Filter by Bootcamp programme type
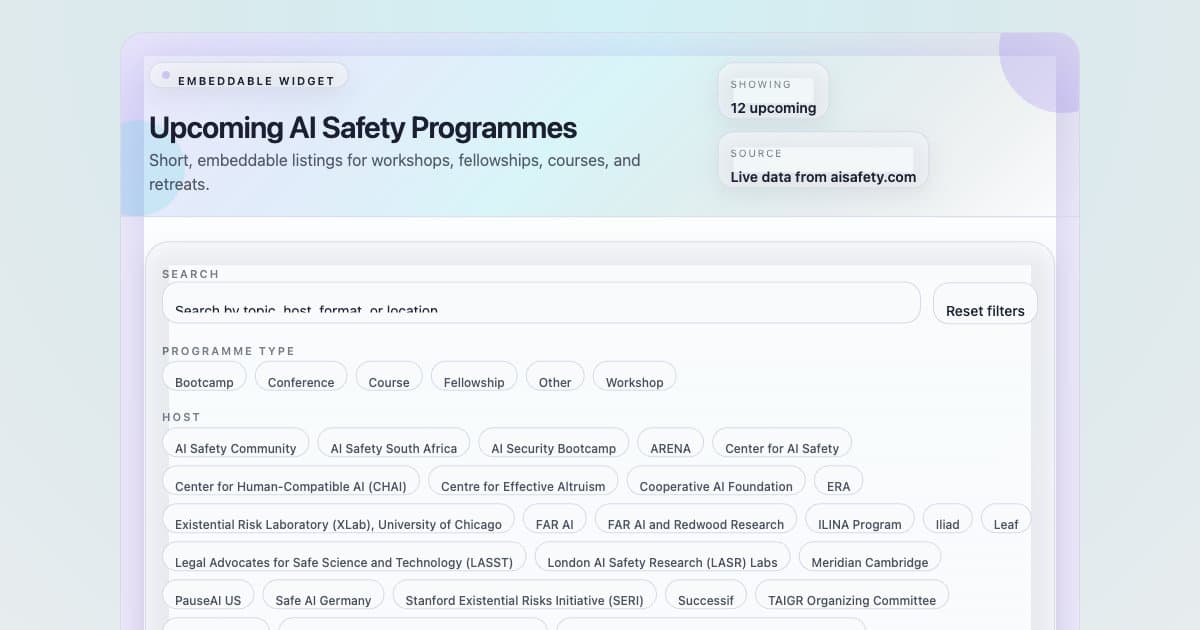 [204, 377]
